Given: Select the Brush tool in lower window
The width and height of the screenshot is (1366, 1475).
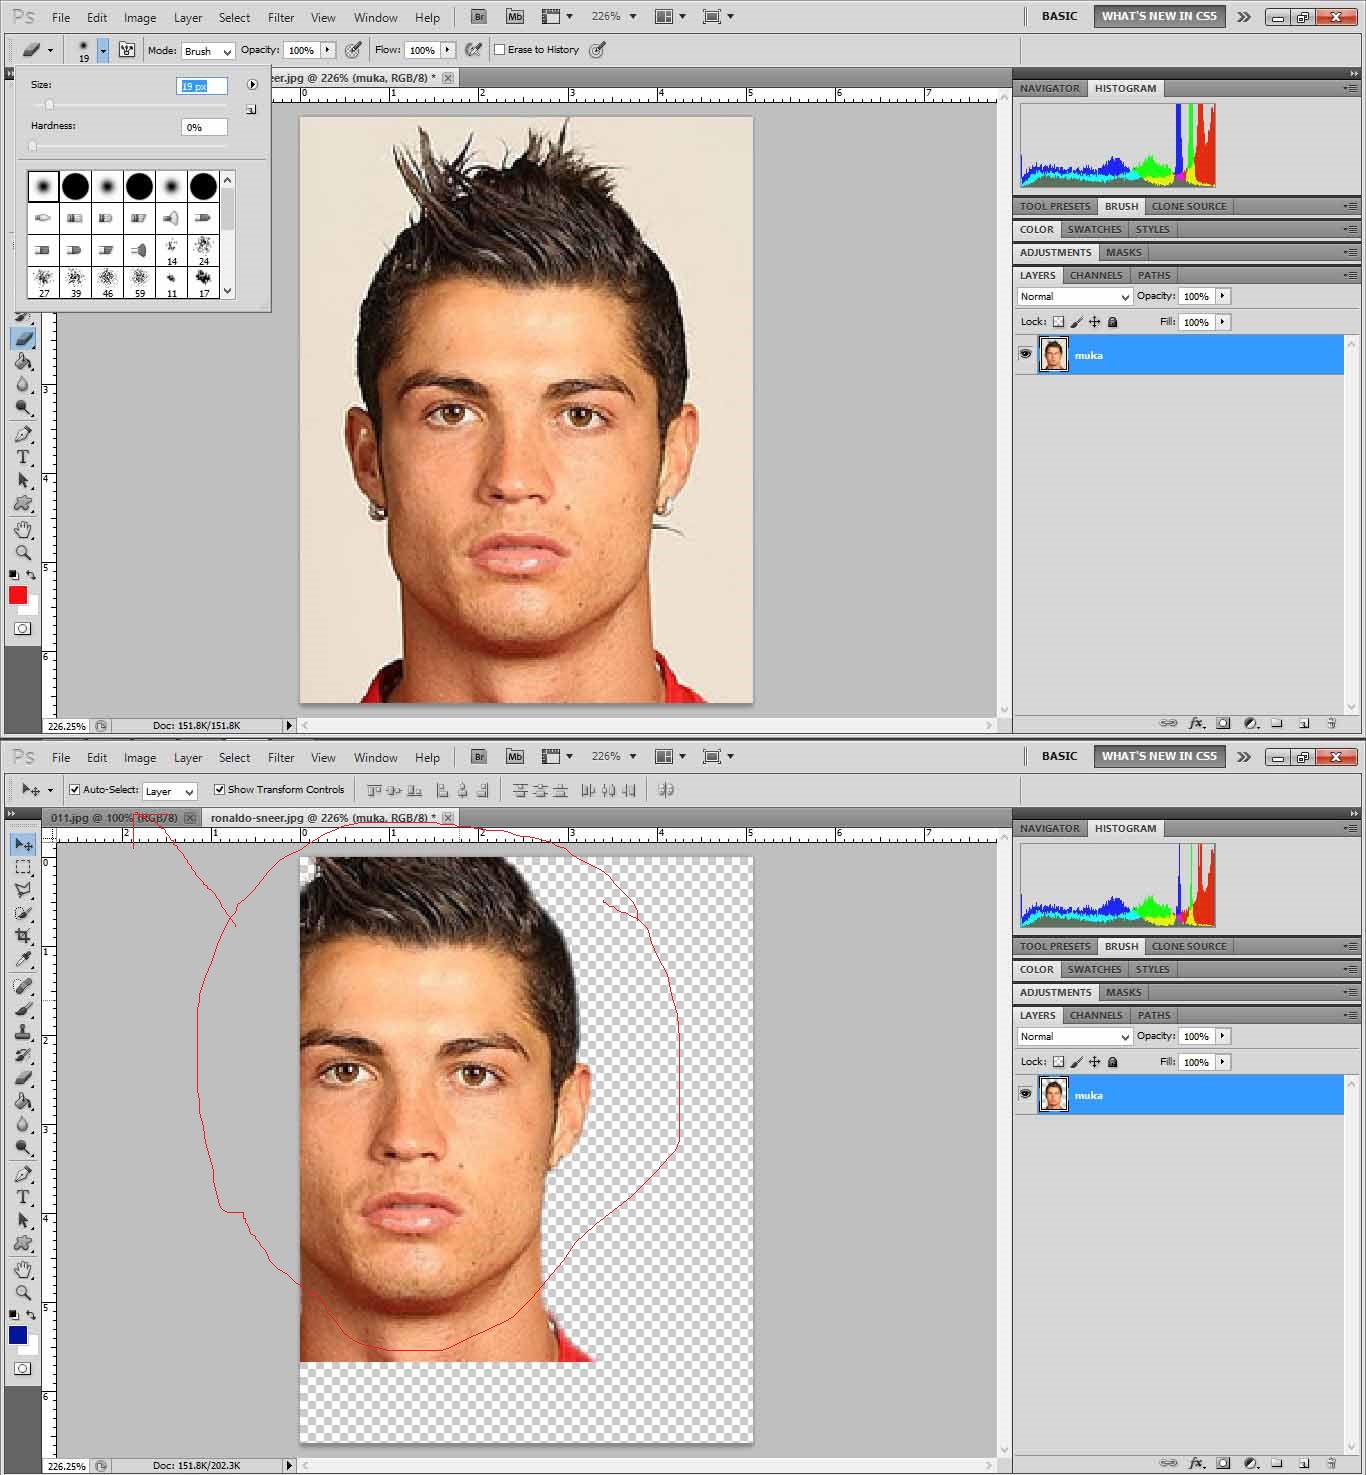Looking at the screenshot, I should point(23,1009).
